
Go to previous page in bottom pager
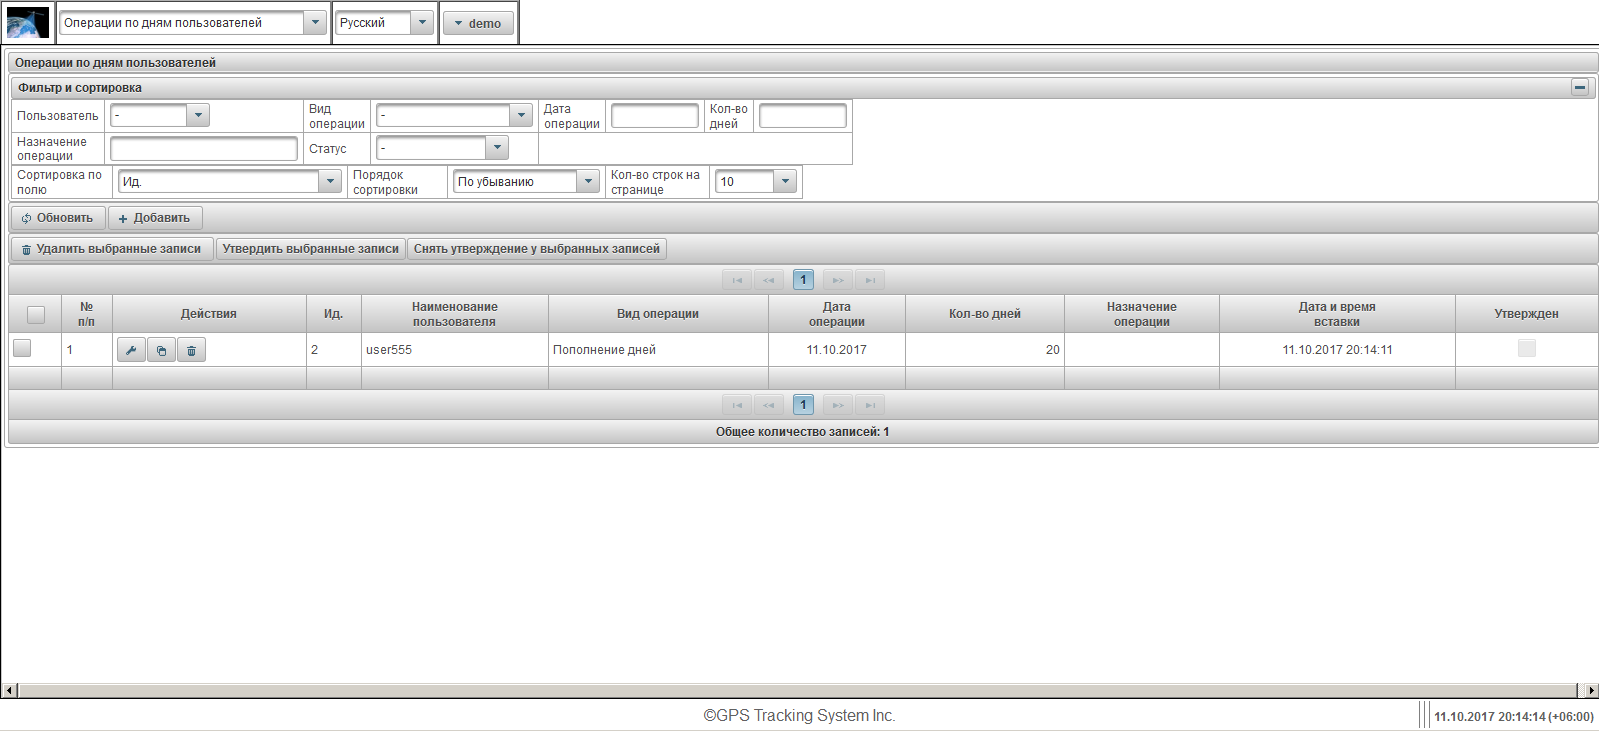(768, 405)
